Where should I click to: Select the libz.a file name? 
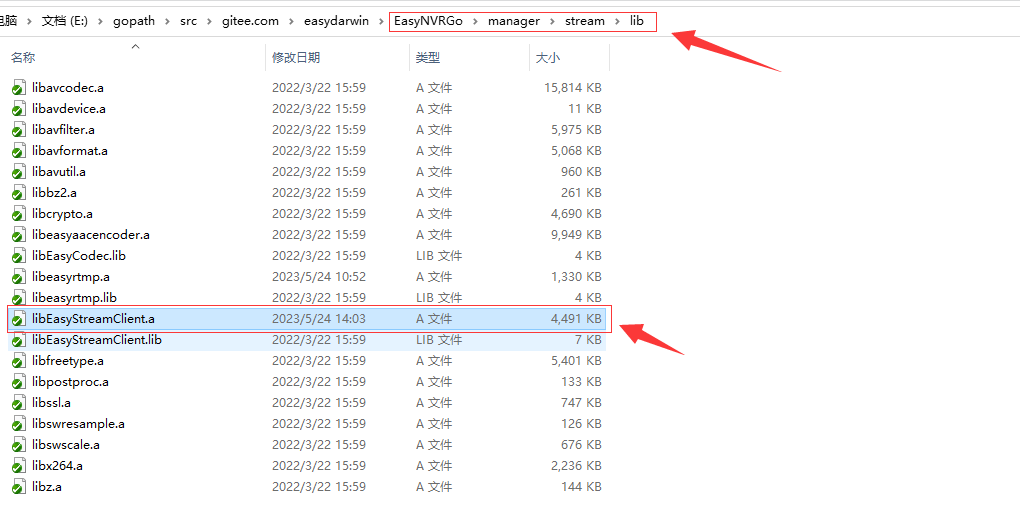pyautogui.click(x=47, y=487)
